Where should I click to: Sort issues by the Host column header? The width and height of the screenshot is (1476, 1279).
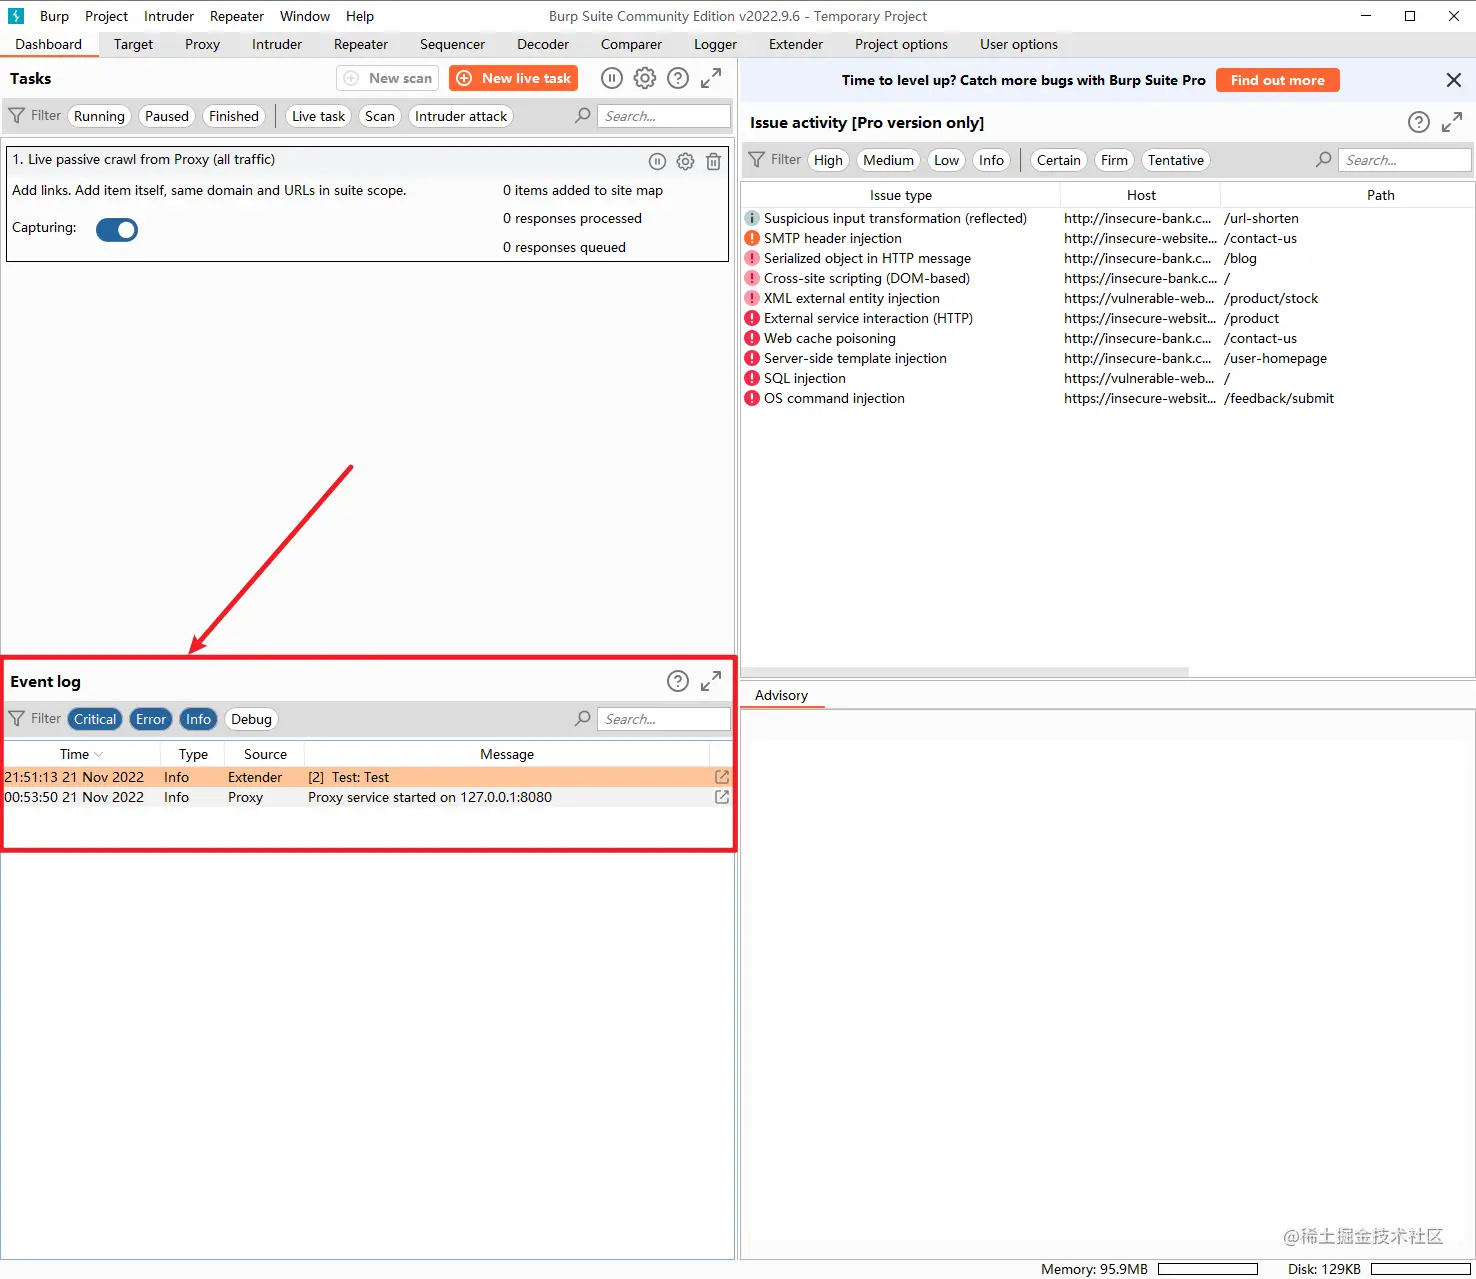coord(1141,195)
